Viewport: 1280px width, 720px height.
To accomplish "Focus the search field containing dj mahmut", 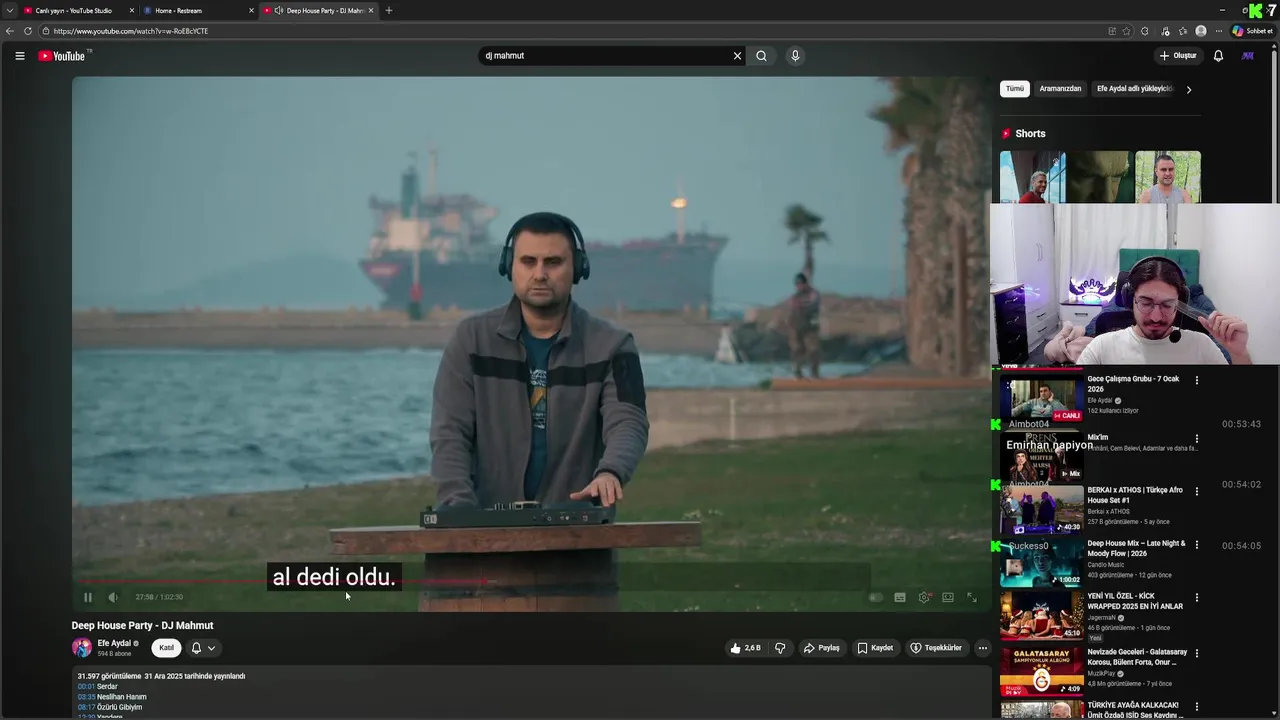I will tap(605, 56).
